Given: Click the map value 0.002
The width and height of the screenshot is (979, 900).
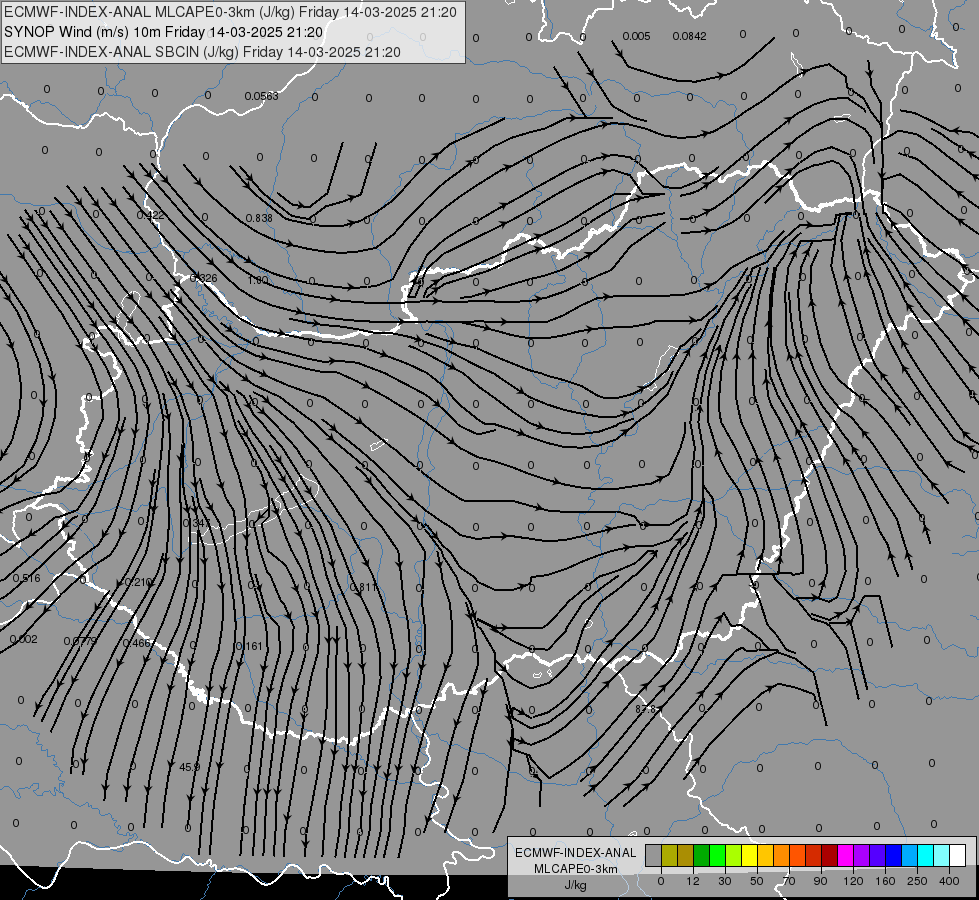Looking at the screenshot, I should pos(24,639).
